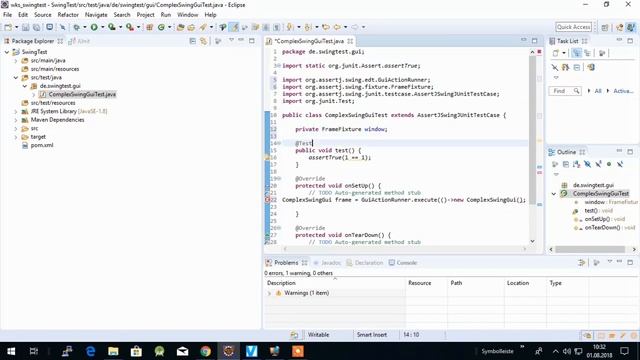The image size is (640, 360).
Task: Click the Last Edit Location arrow icon
Action: pyautogui.click(x=326, y=27)
